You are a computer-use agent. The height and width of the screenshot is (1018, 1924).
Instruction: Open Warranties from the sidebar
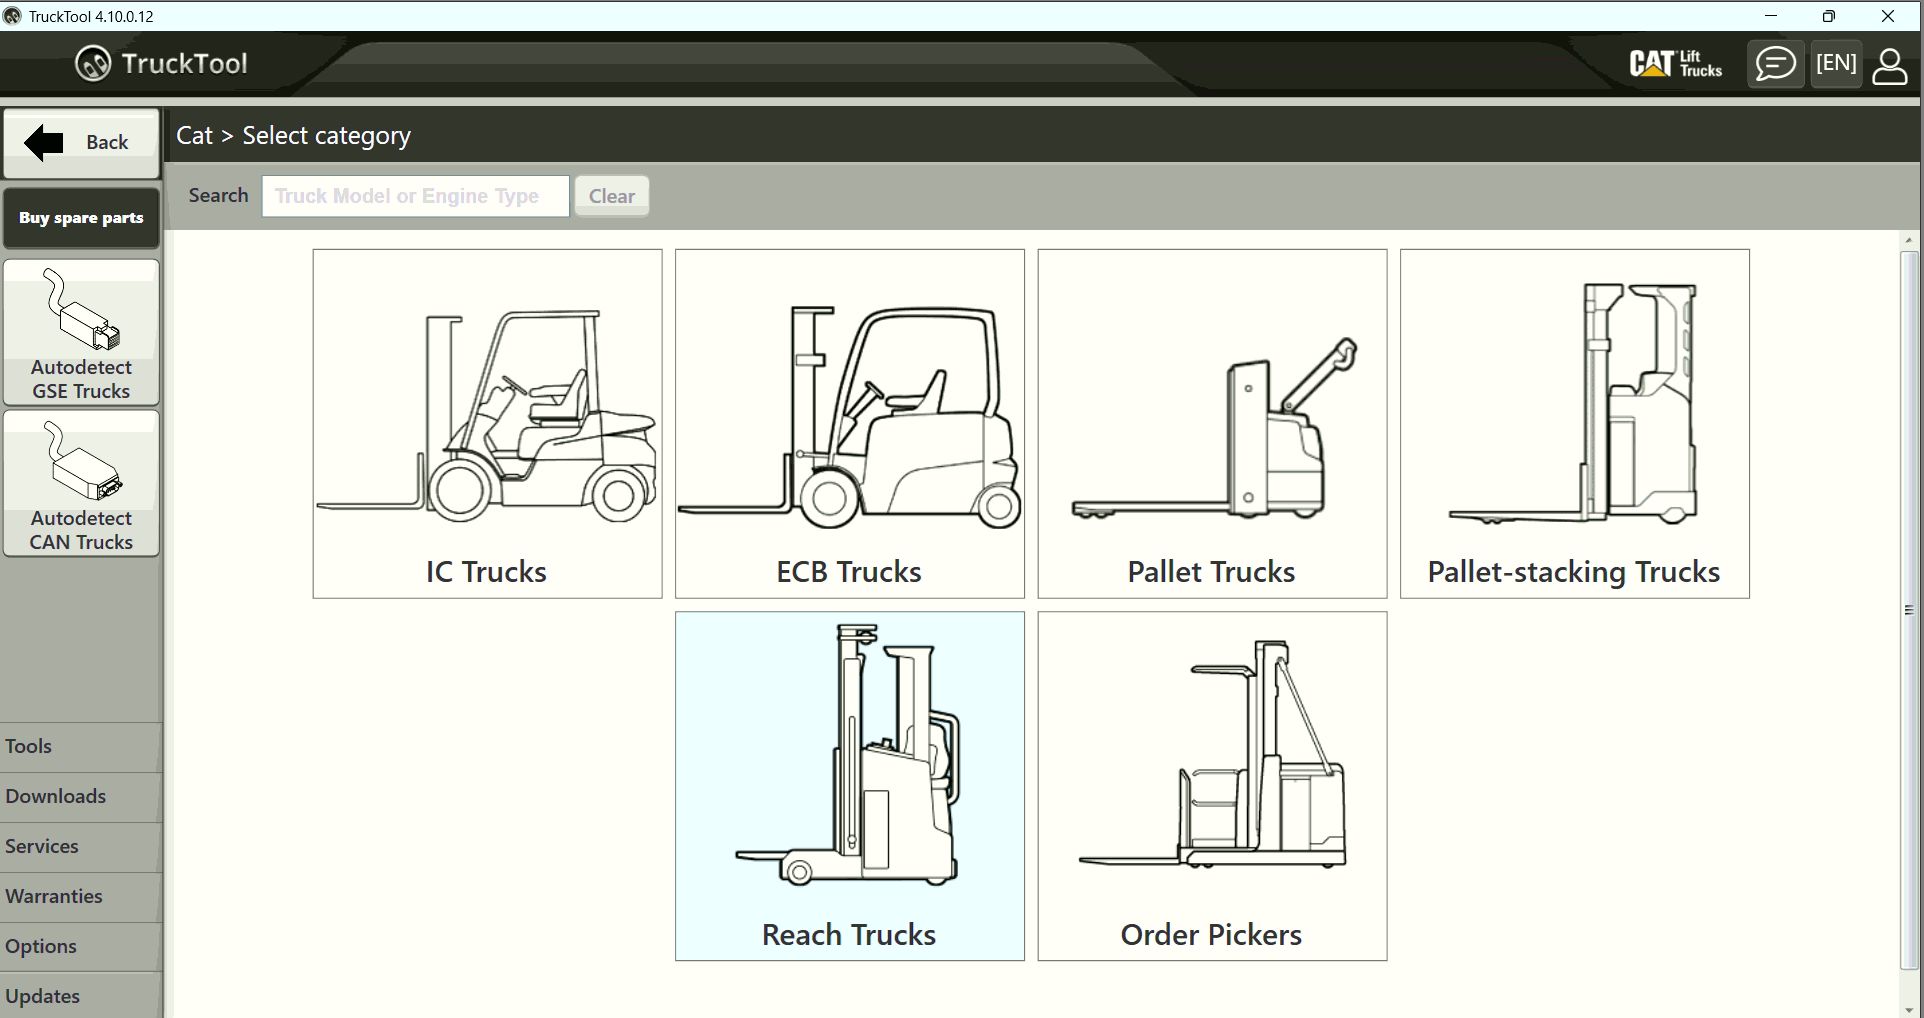pyautogui.click(x=80, y=896)
